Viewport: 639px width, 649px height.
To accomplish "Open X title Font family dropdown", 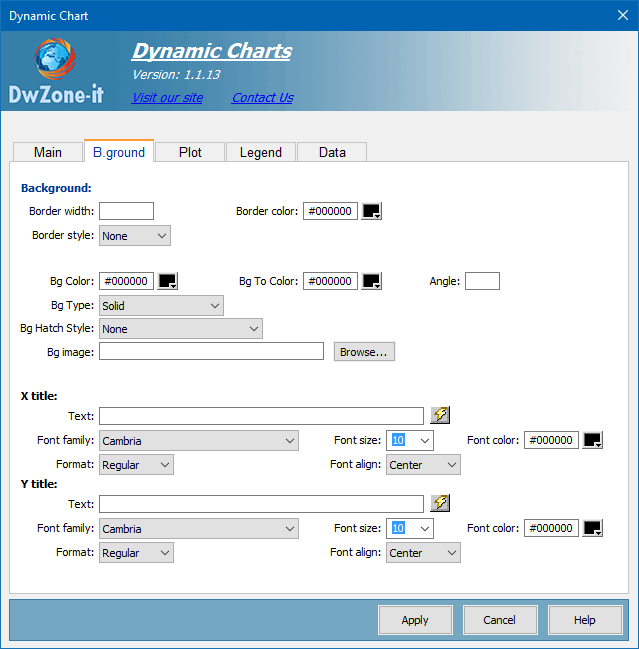I will [199, 441].
